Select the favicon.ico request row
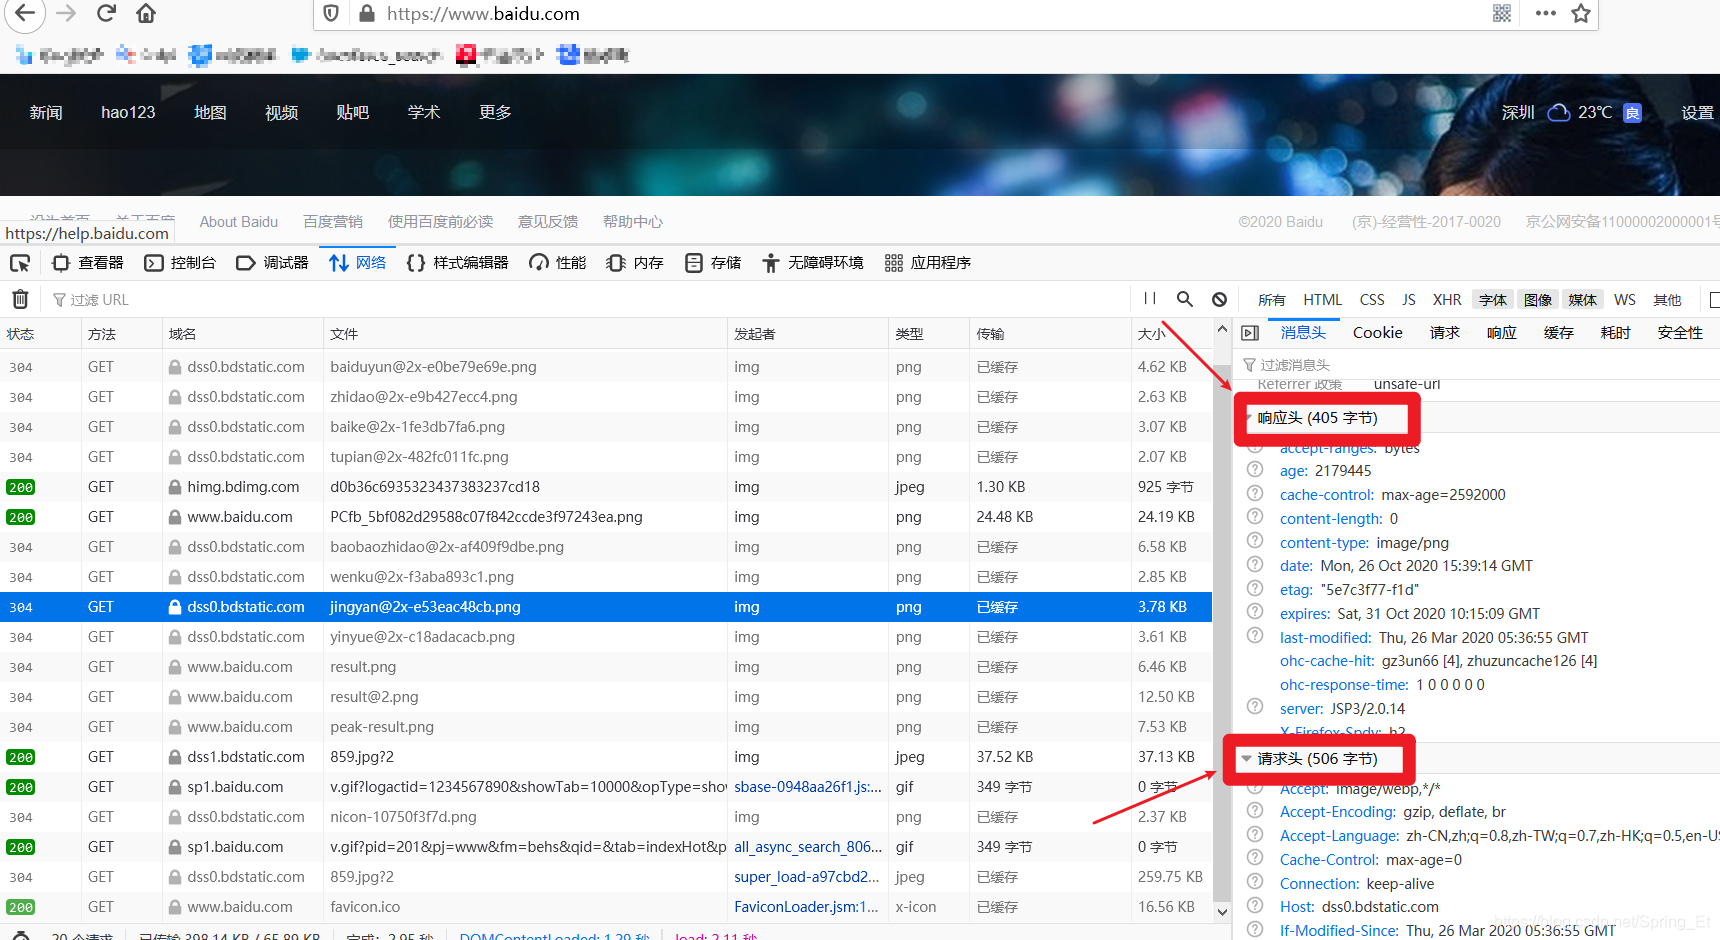 [606, 907]
